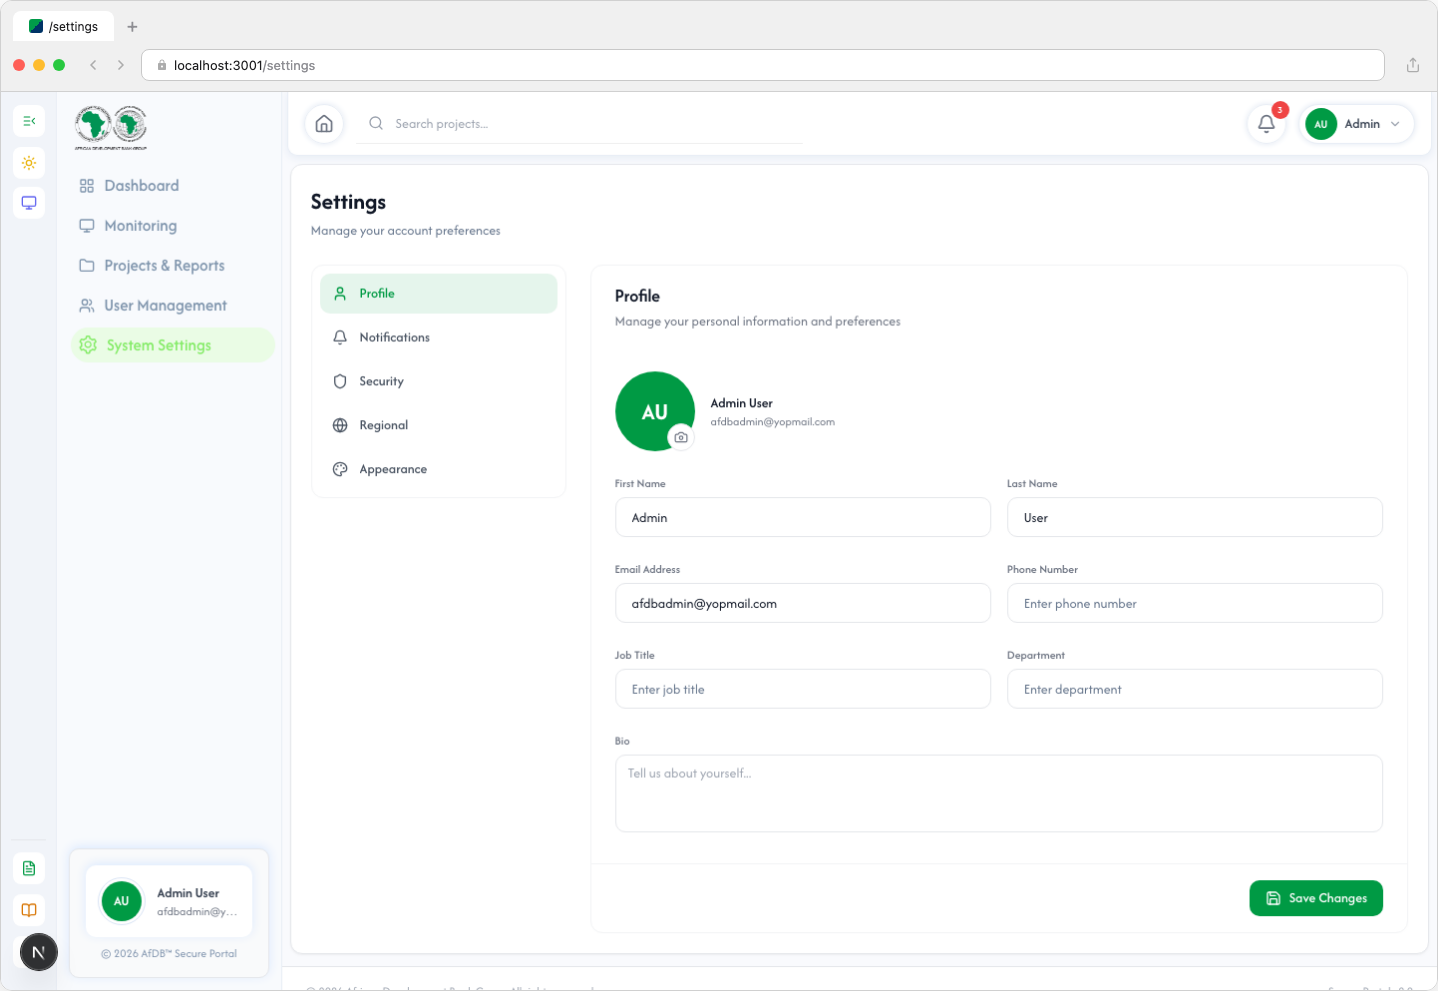Click the large AU profile avatar
Image resolution: width=1438 pixels, height=991 pixels.
pos(655,411)
